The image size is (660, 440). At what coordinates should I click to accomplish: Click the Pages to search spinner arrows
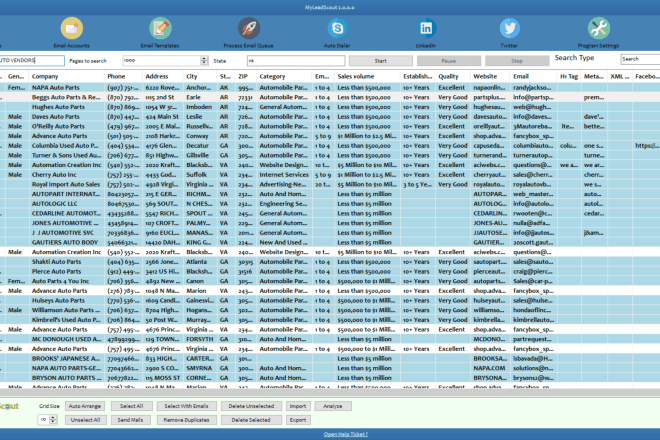[x=204, y=60]
